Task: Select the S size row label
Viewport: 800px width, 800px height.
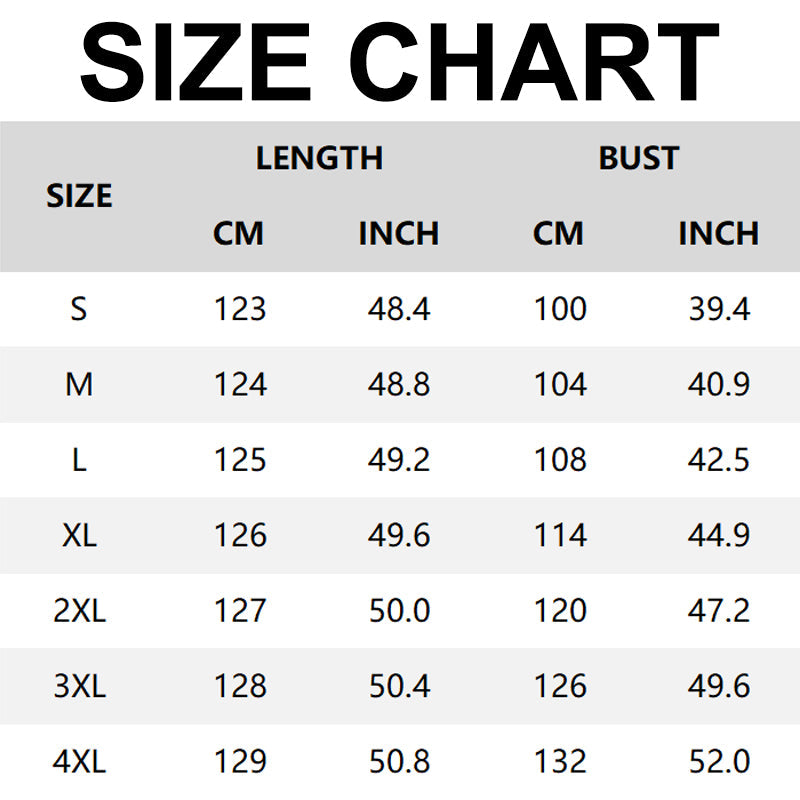Action: click(79, 309)
